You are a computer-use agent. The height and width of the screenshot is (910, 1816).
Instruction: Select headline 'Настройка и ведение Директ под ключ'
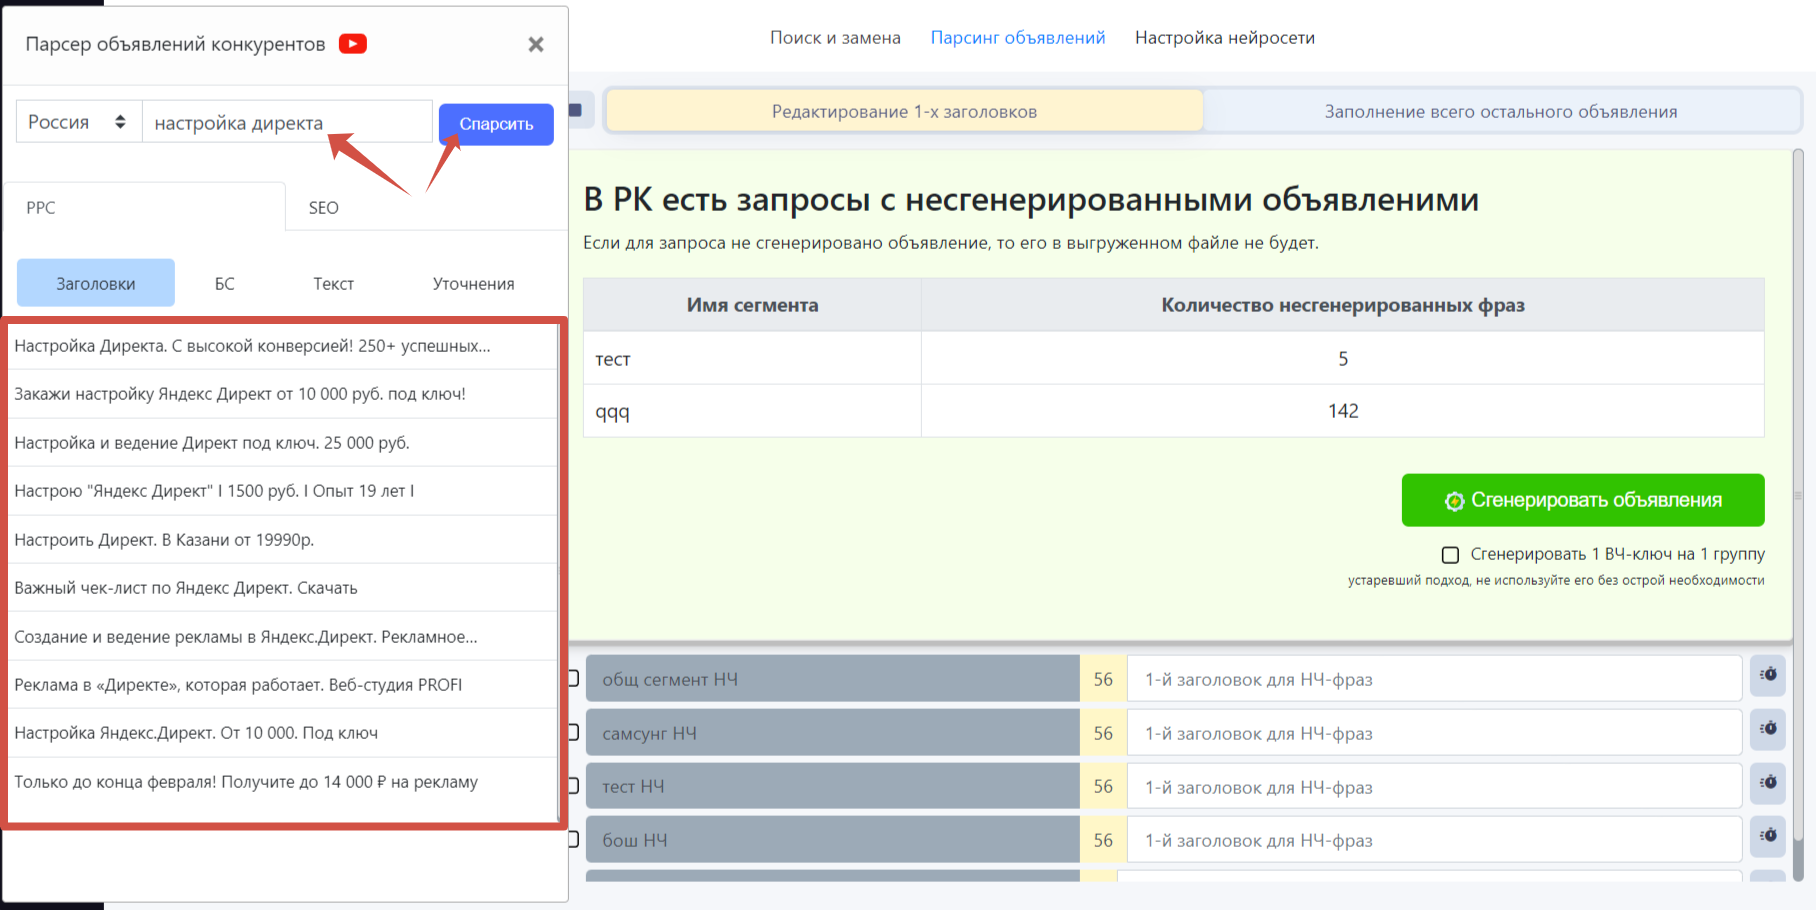[x=283, y=443]
